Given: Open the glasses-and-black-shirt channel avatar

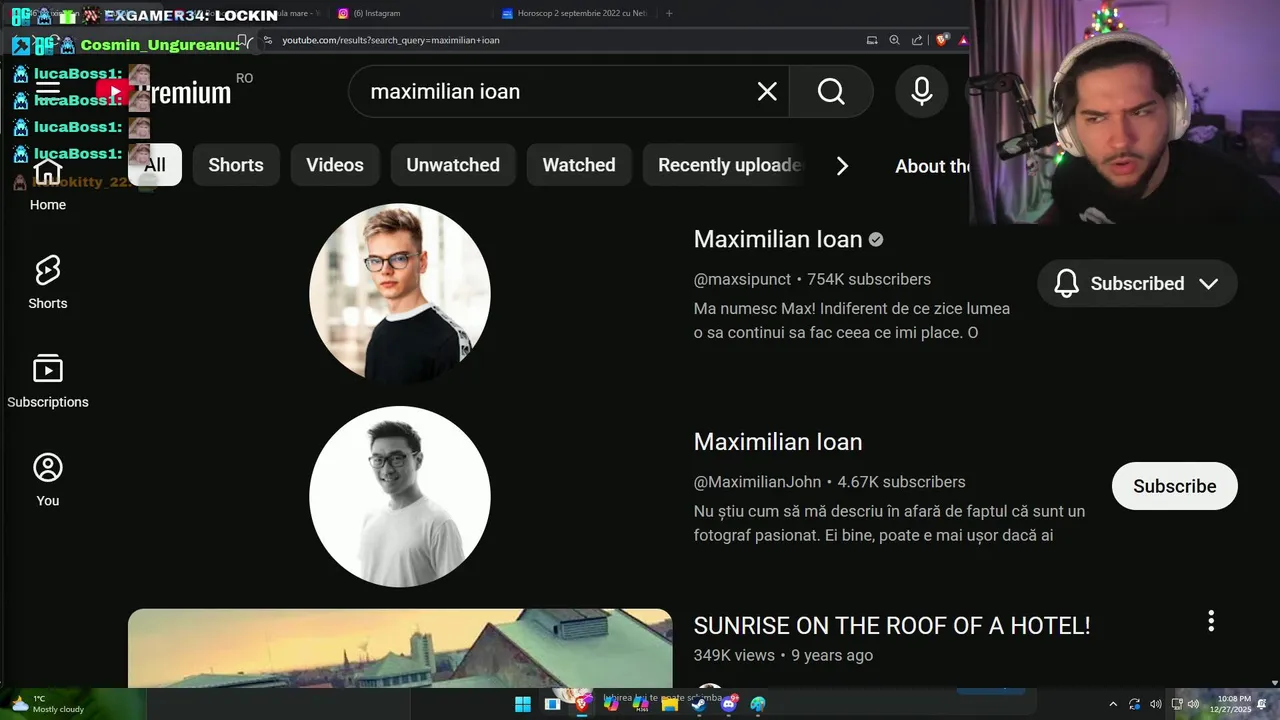Looking at the screenshot, I should (x=400, y=294).
